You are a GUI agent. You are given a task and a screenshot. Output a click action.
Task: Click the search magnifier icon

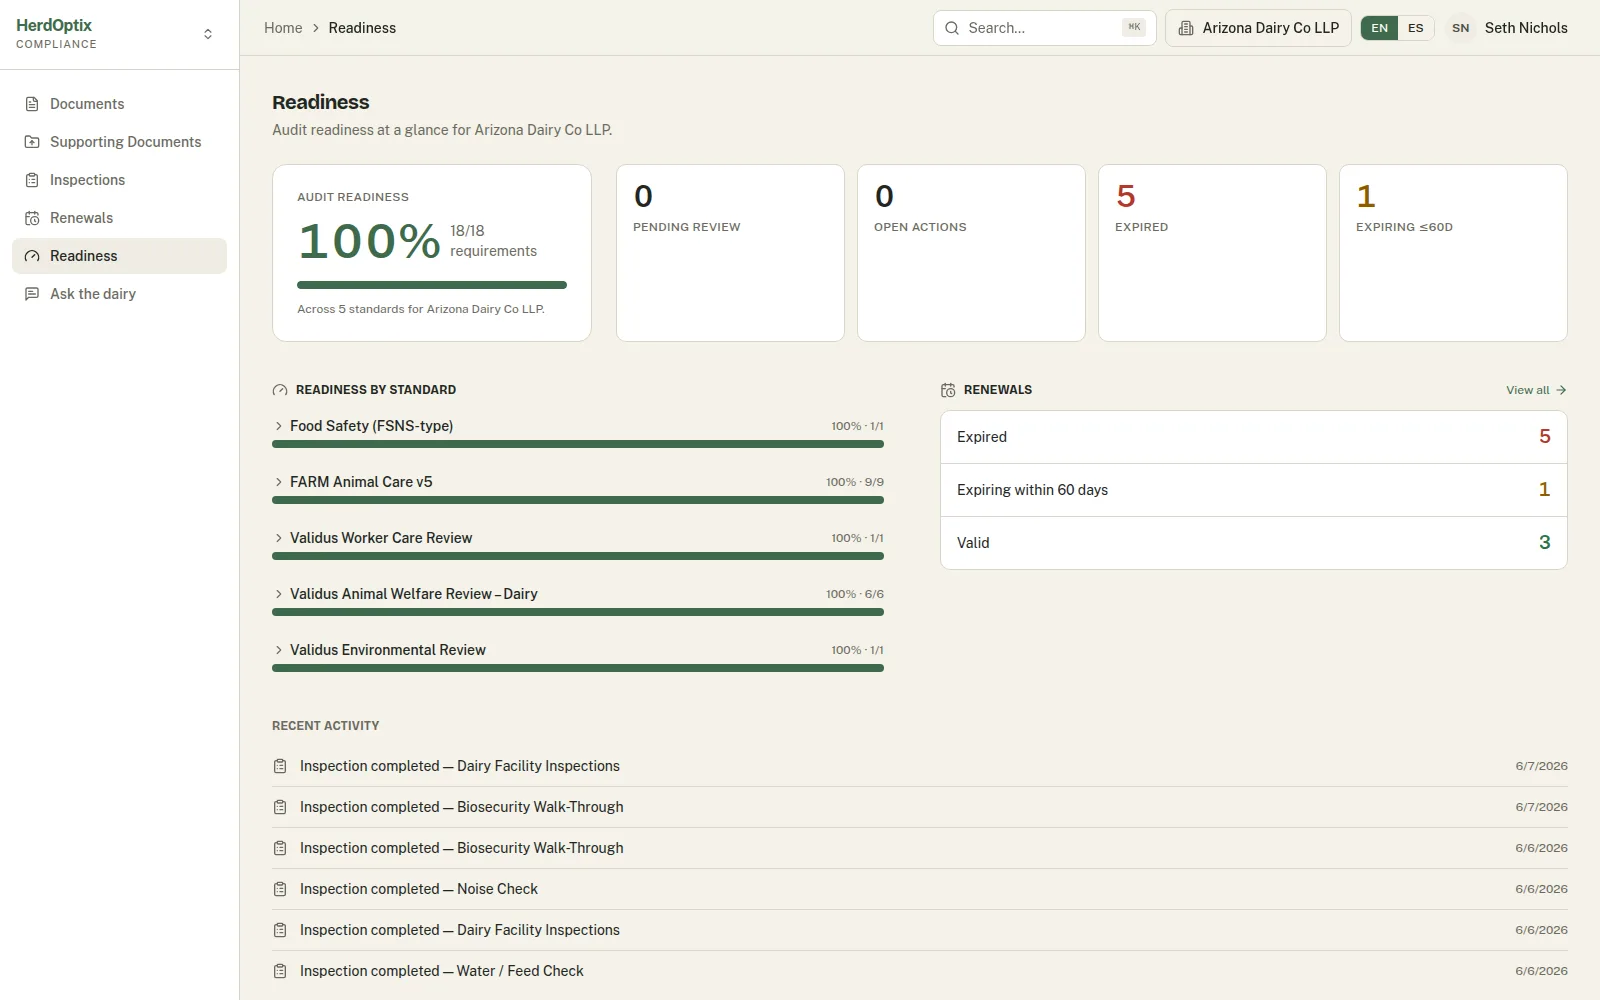coord(952,28)
